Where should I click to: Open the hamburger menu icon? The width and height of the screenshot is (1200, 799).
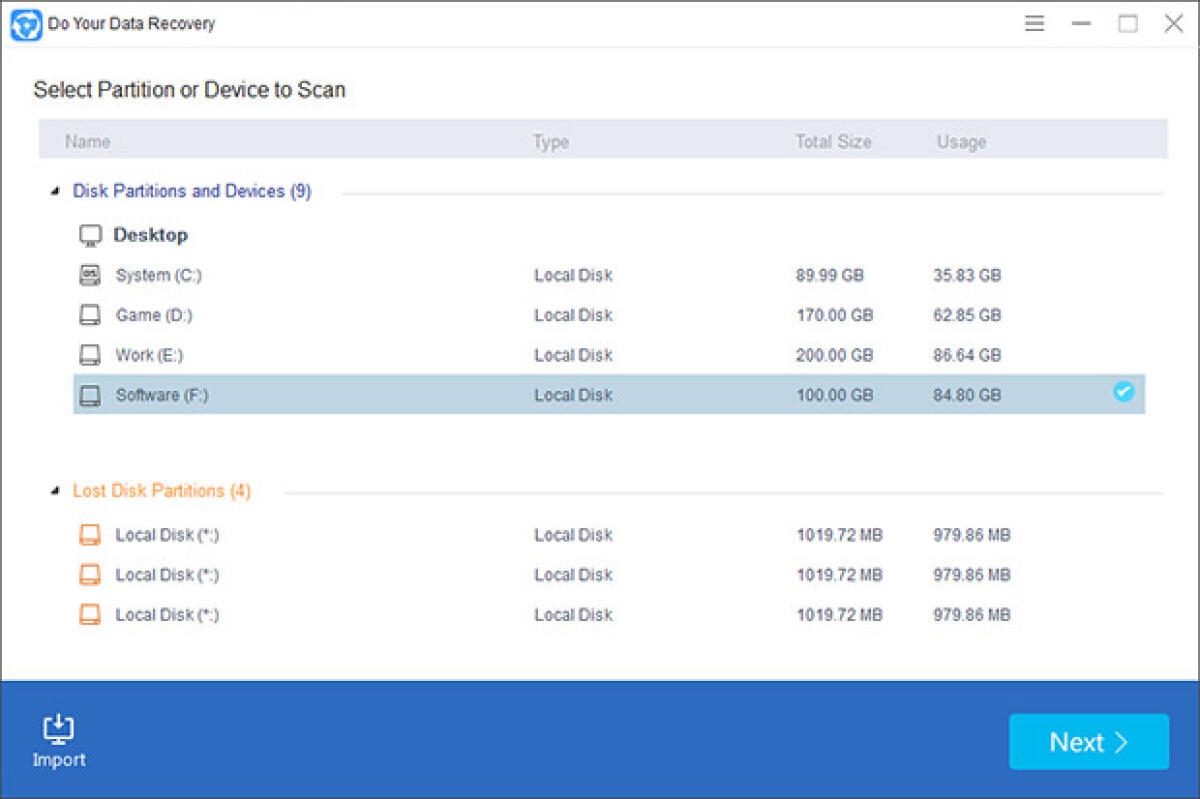click(1034, 23)
